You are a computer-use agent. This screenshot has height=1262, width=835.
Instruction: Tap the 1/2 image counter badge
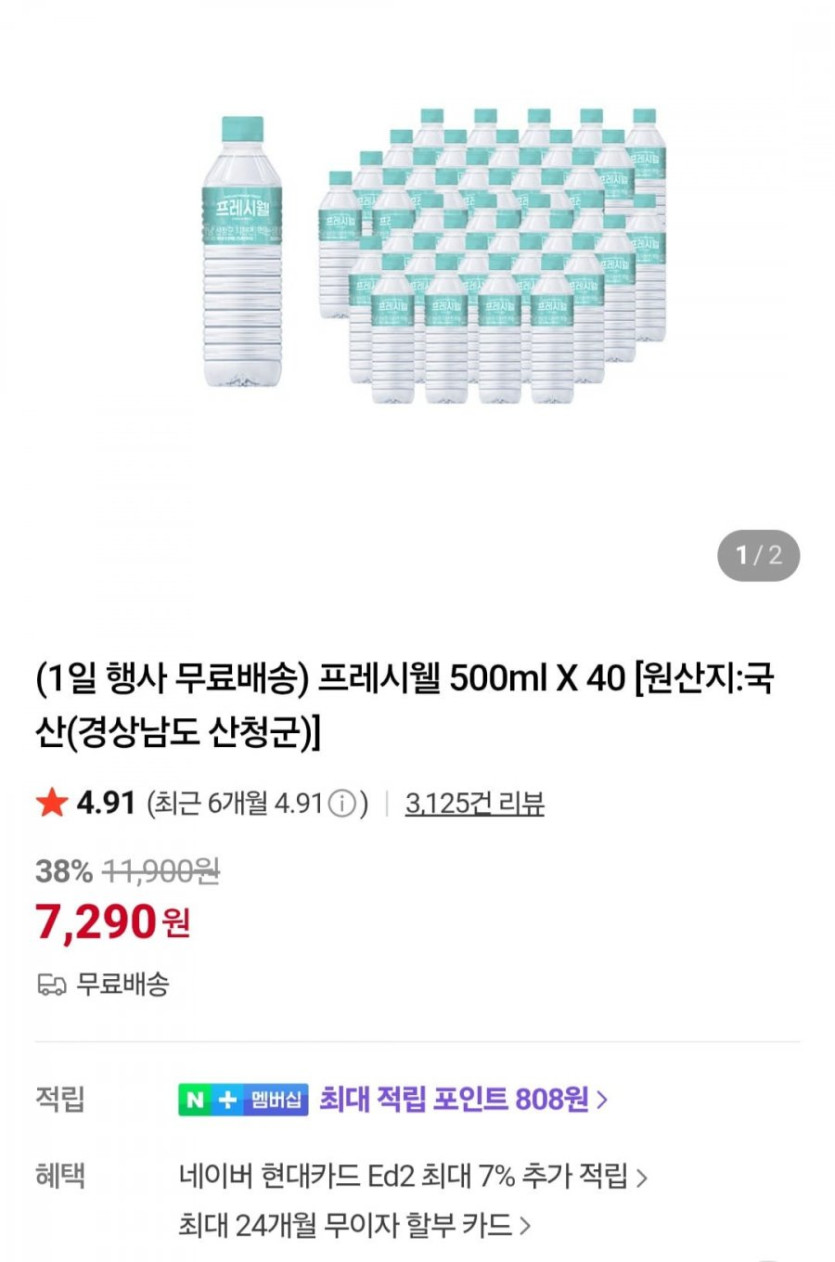click(759, 555)
